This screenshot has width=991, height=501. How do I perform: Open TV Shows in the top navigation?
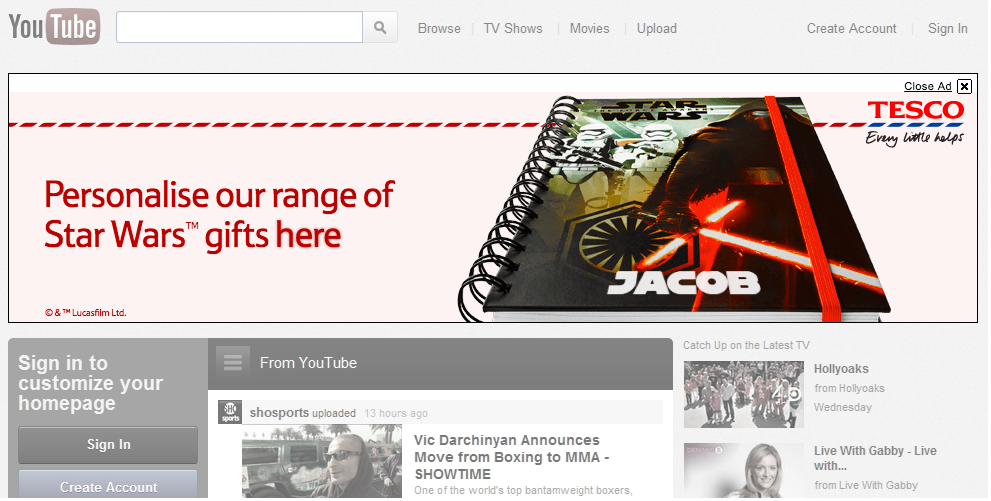coord(513,28)
